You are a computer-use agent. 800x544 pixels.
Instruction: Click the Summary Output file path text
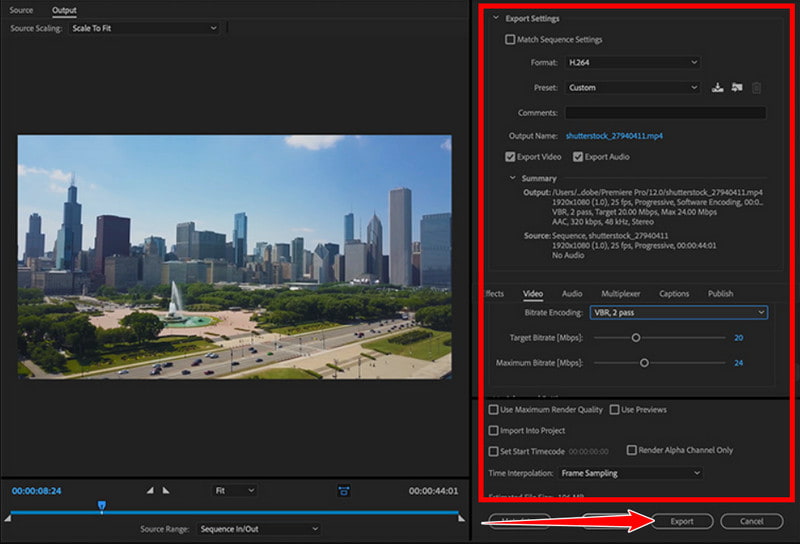point(657,192)
